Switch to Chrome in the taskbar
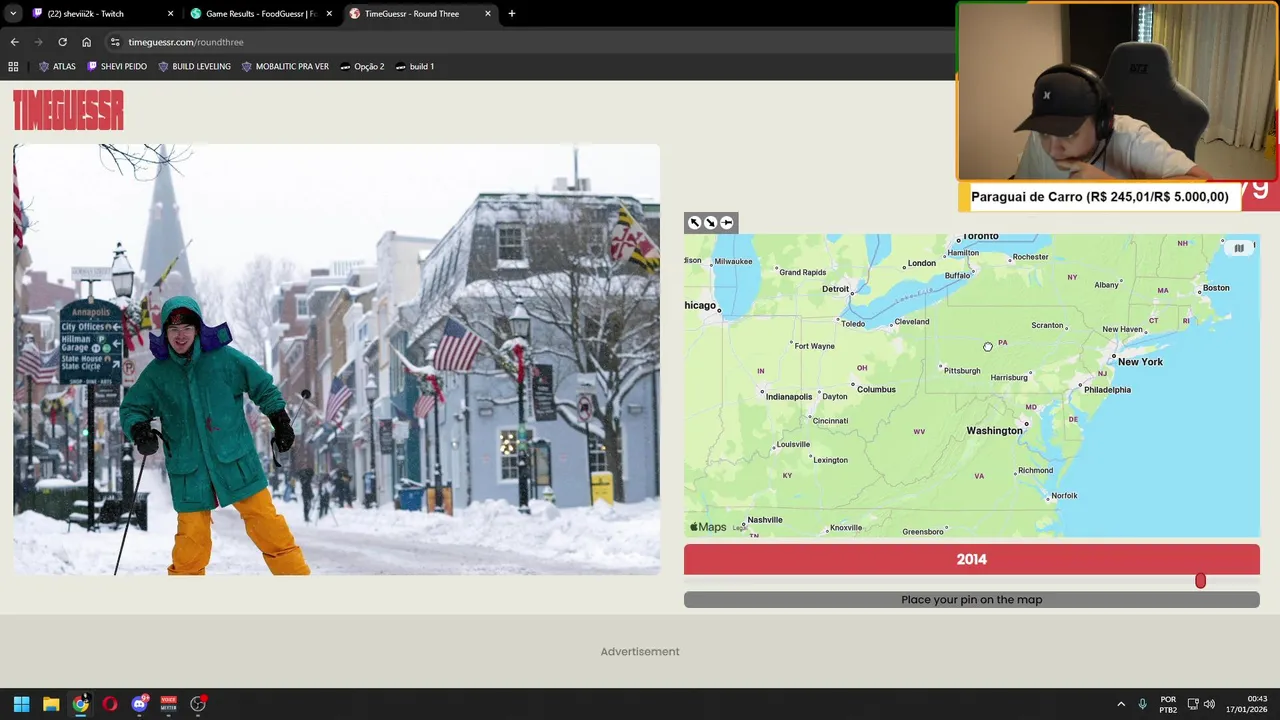This screenshot has height=720, width=1280. click(80, 704)
